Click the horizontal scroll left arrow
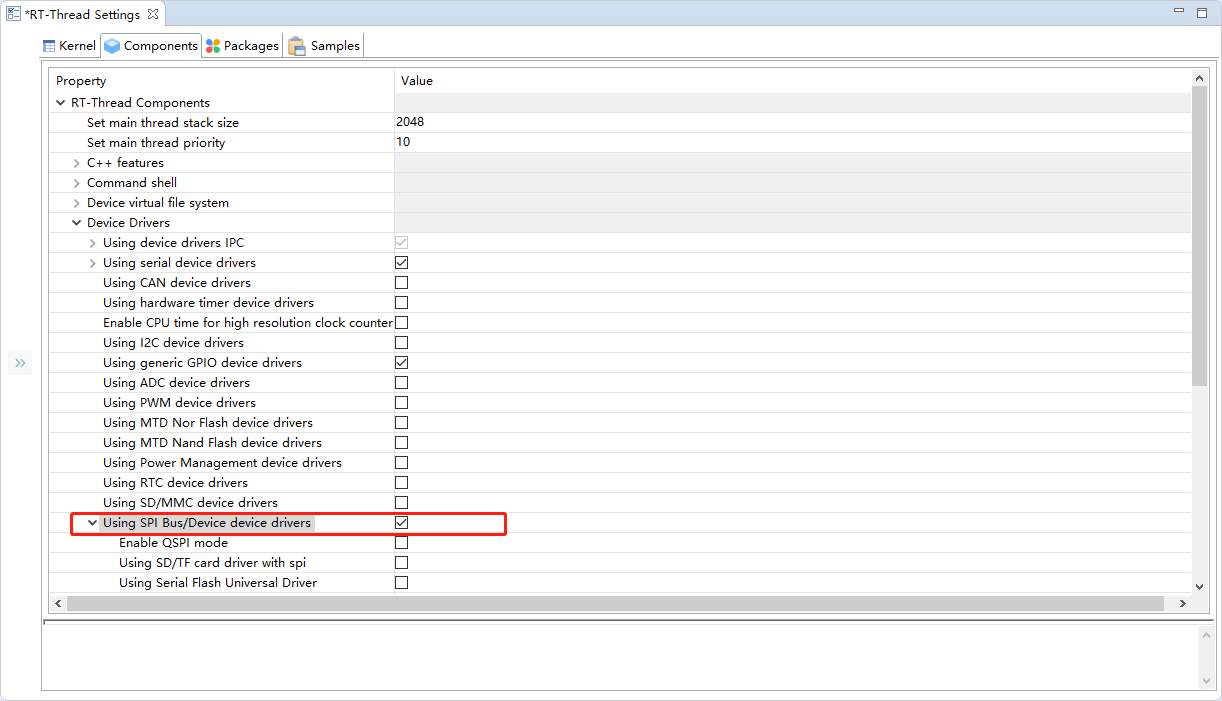The image size is (1222, 701). [58, 604]
